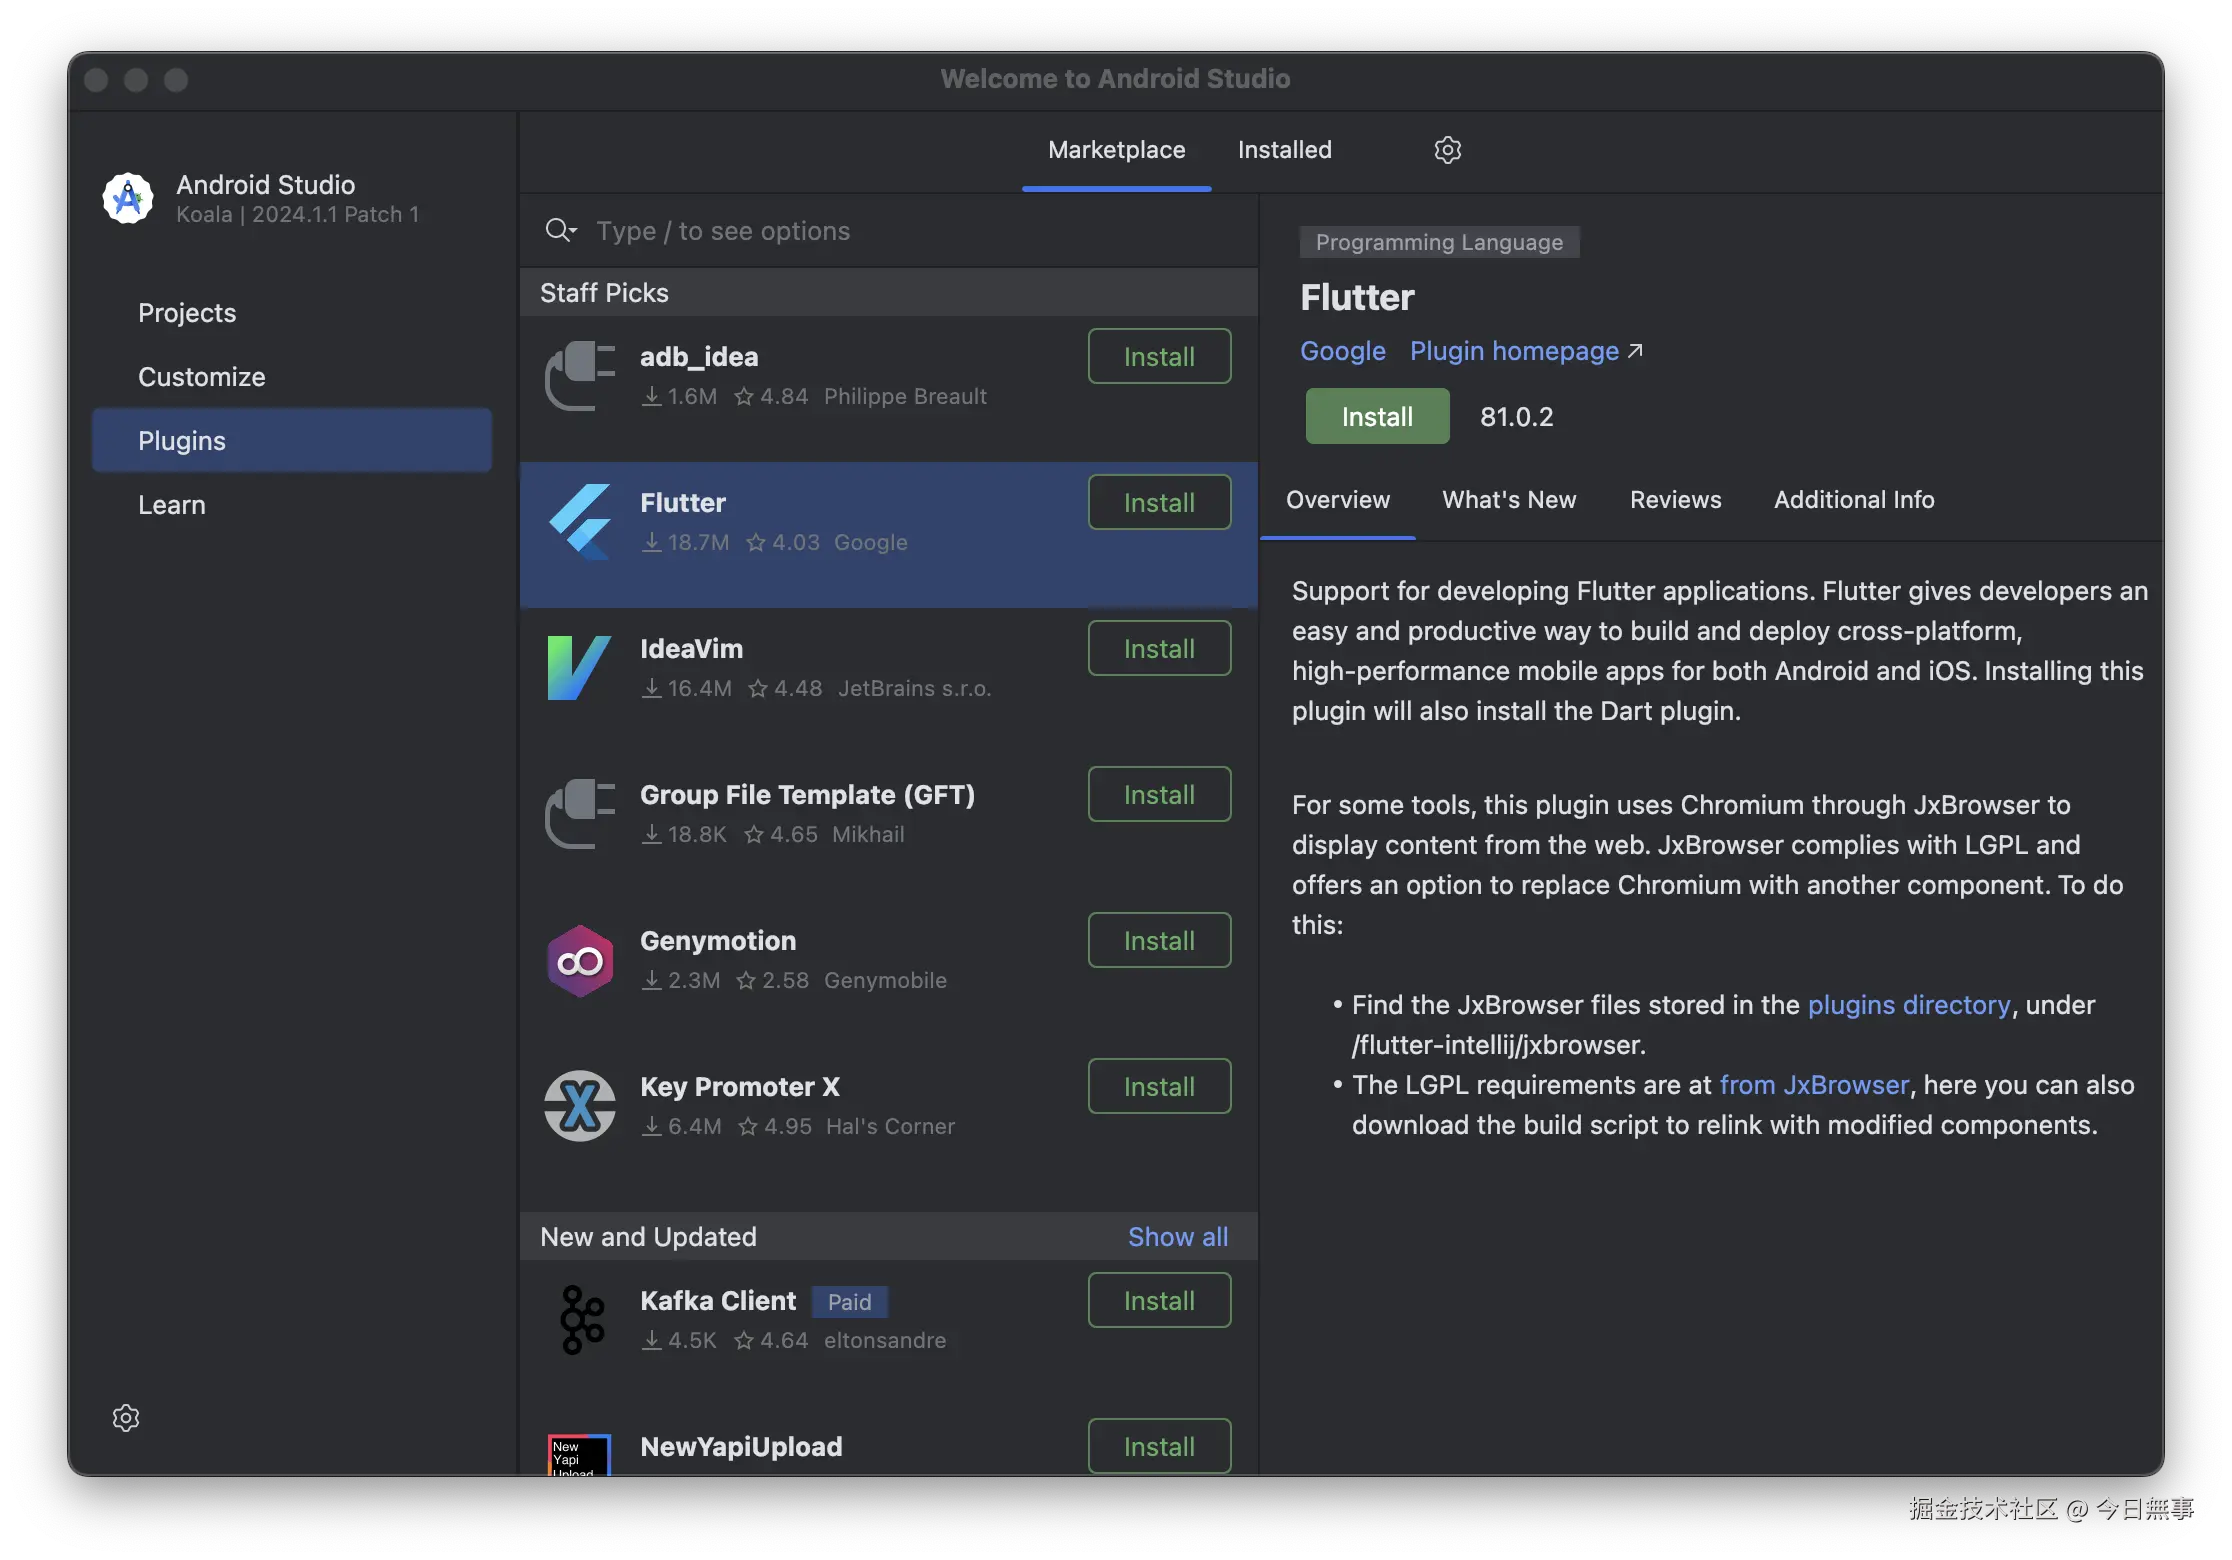This screenshot has width=2232, height=1560.
Task: Install the IdeaVim plugin
Action: click(x=1158, y=649)
